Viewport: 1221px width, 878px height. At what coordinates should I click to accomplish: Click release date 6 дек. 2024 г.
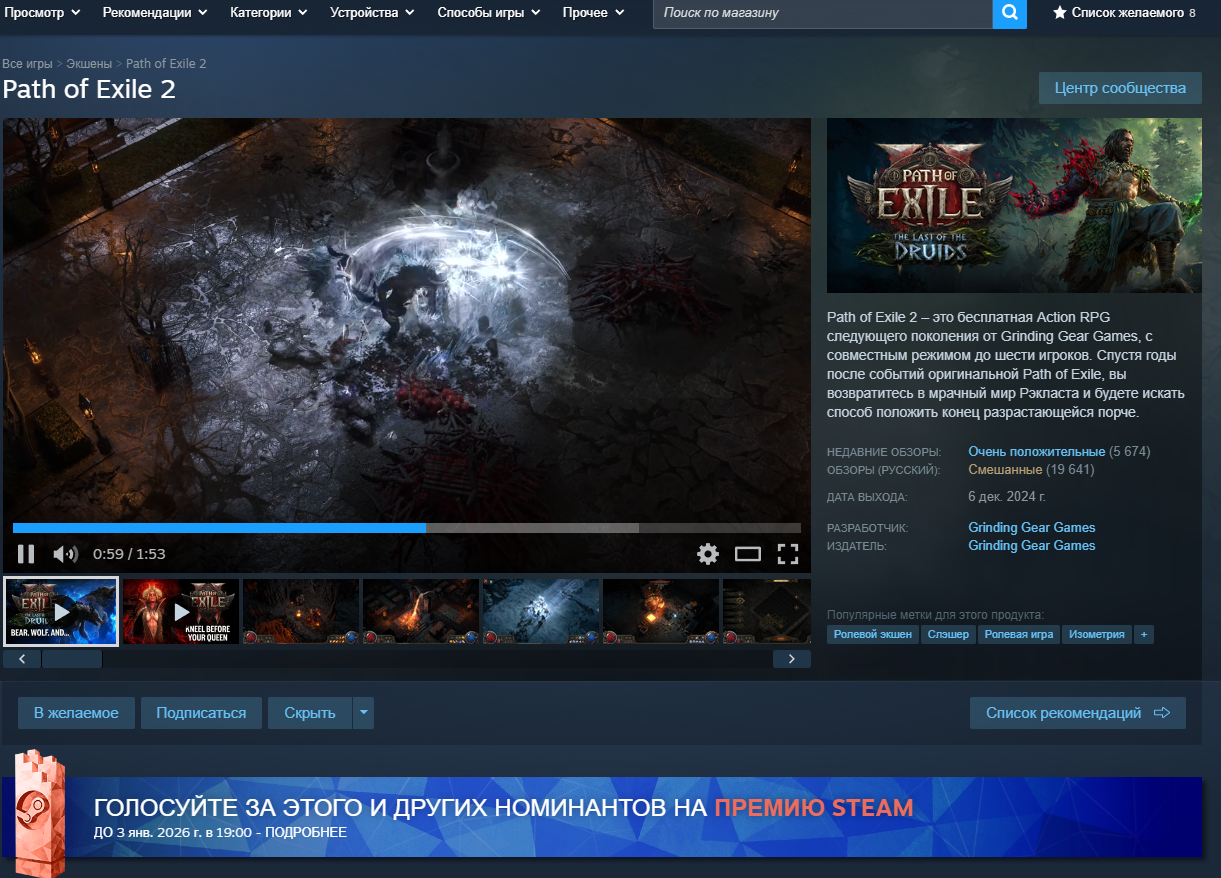point(1007,496)
